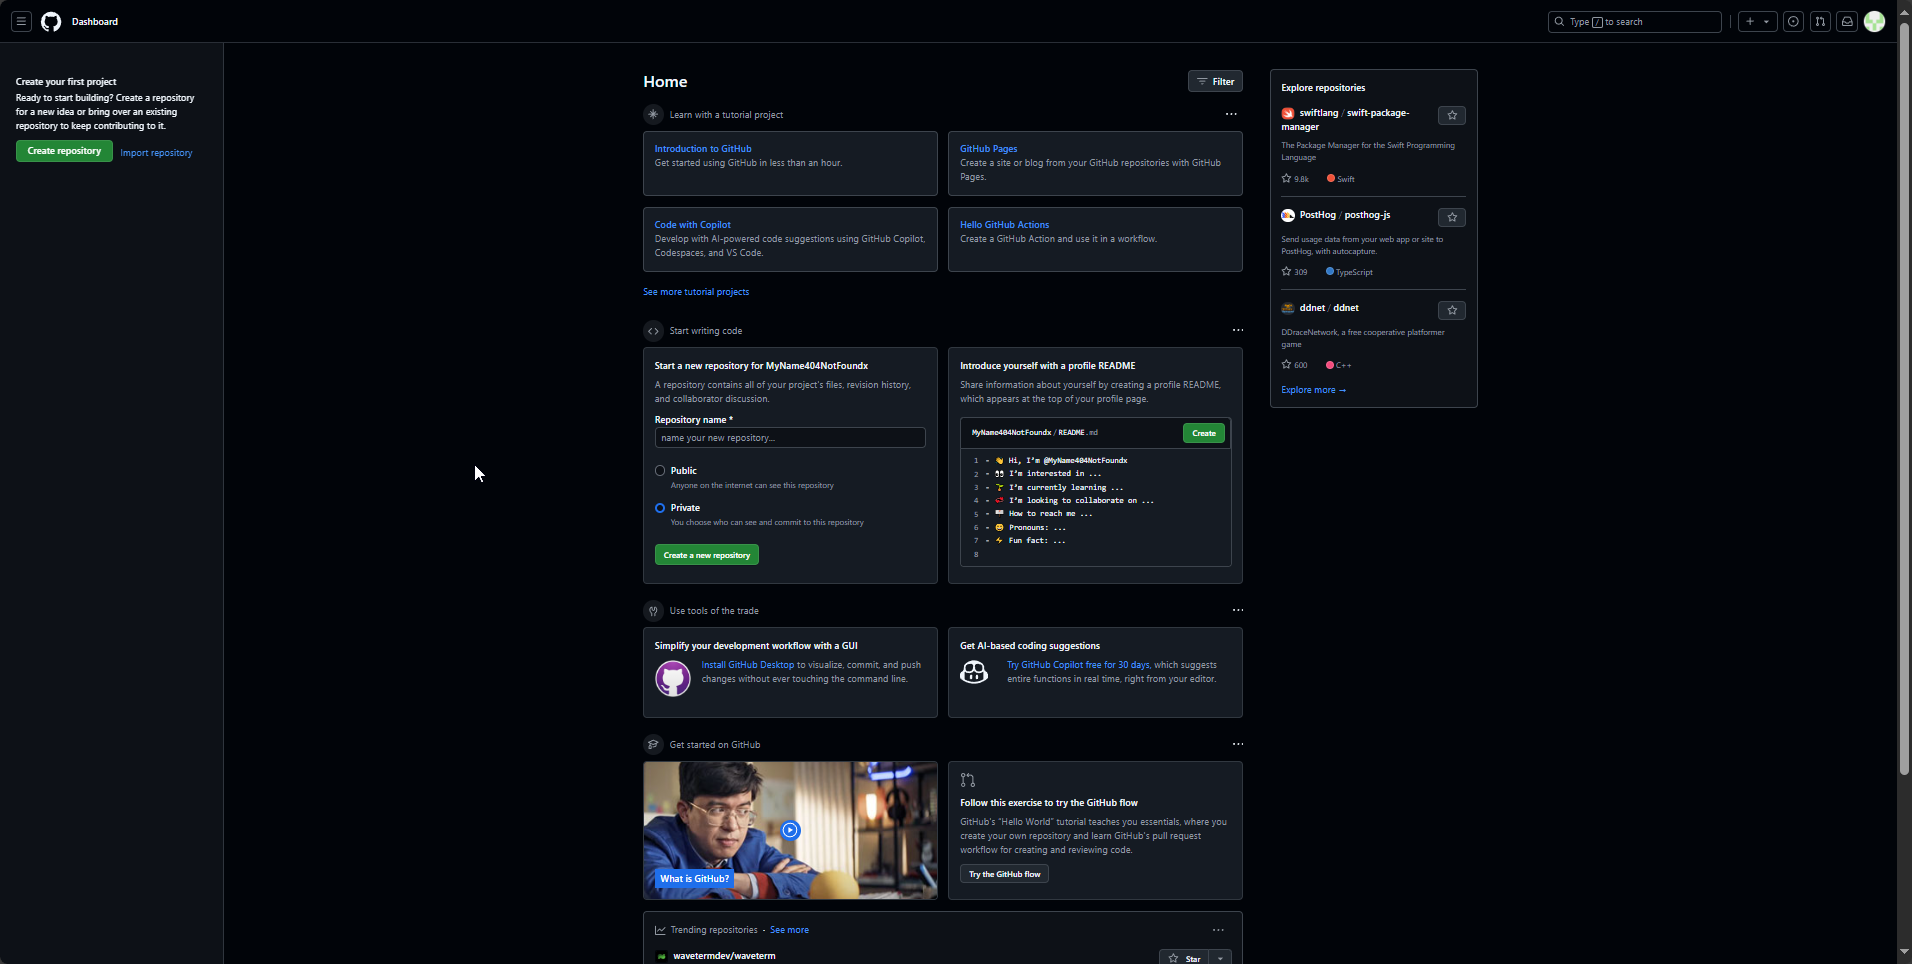This screenshot has height=964, width=1912.
Task: Open the navigation hamburger menu
Action: [21, 21]
